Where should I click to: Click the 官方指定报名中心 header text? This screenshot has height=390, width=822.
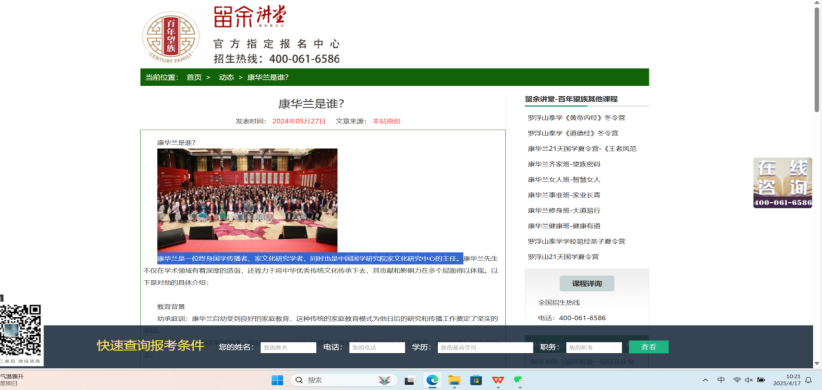276,44
